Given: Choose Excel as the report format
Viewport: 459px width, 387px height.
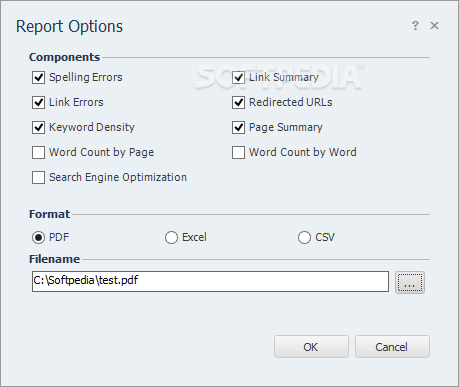Looking at the screenshot, I should click(171, 238).
